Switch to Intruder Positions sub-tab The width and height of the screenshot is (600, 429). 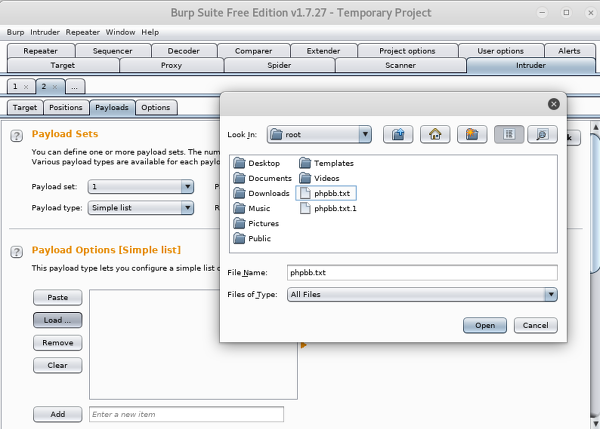tap(66, 108)
